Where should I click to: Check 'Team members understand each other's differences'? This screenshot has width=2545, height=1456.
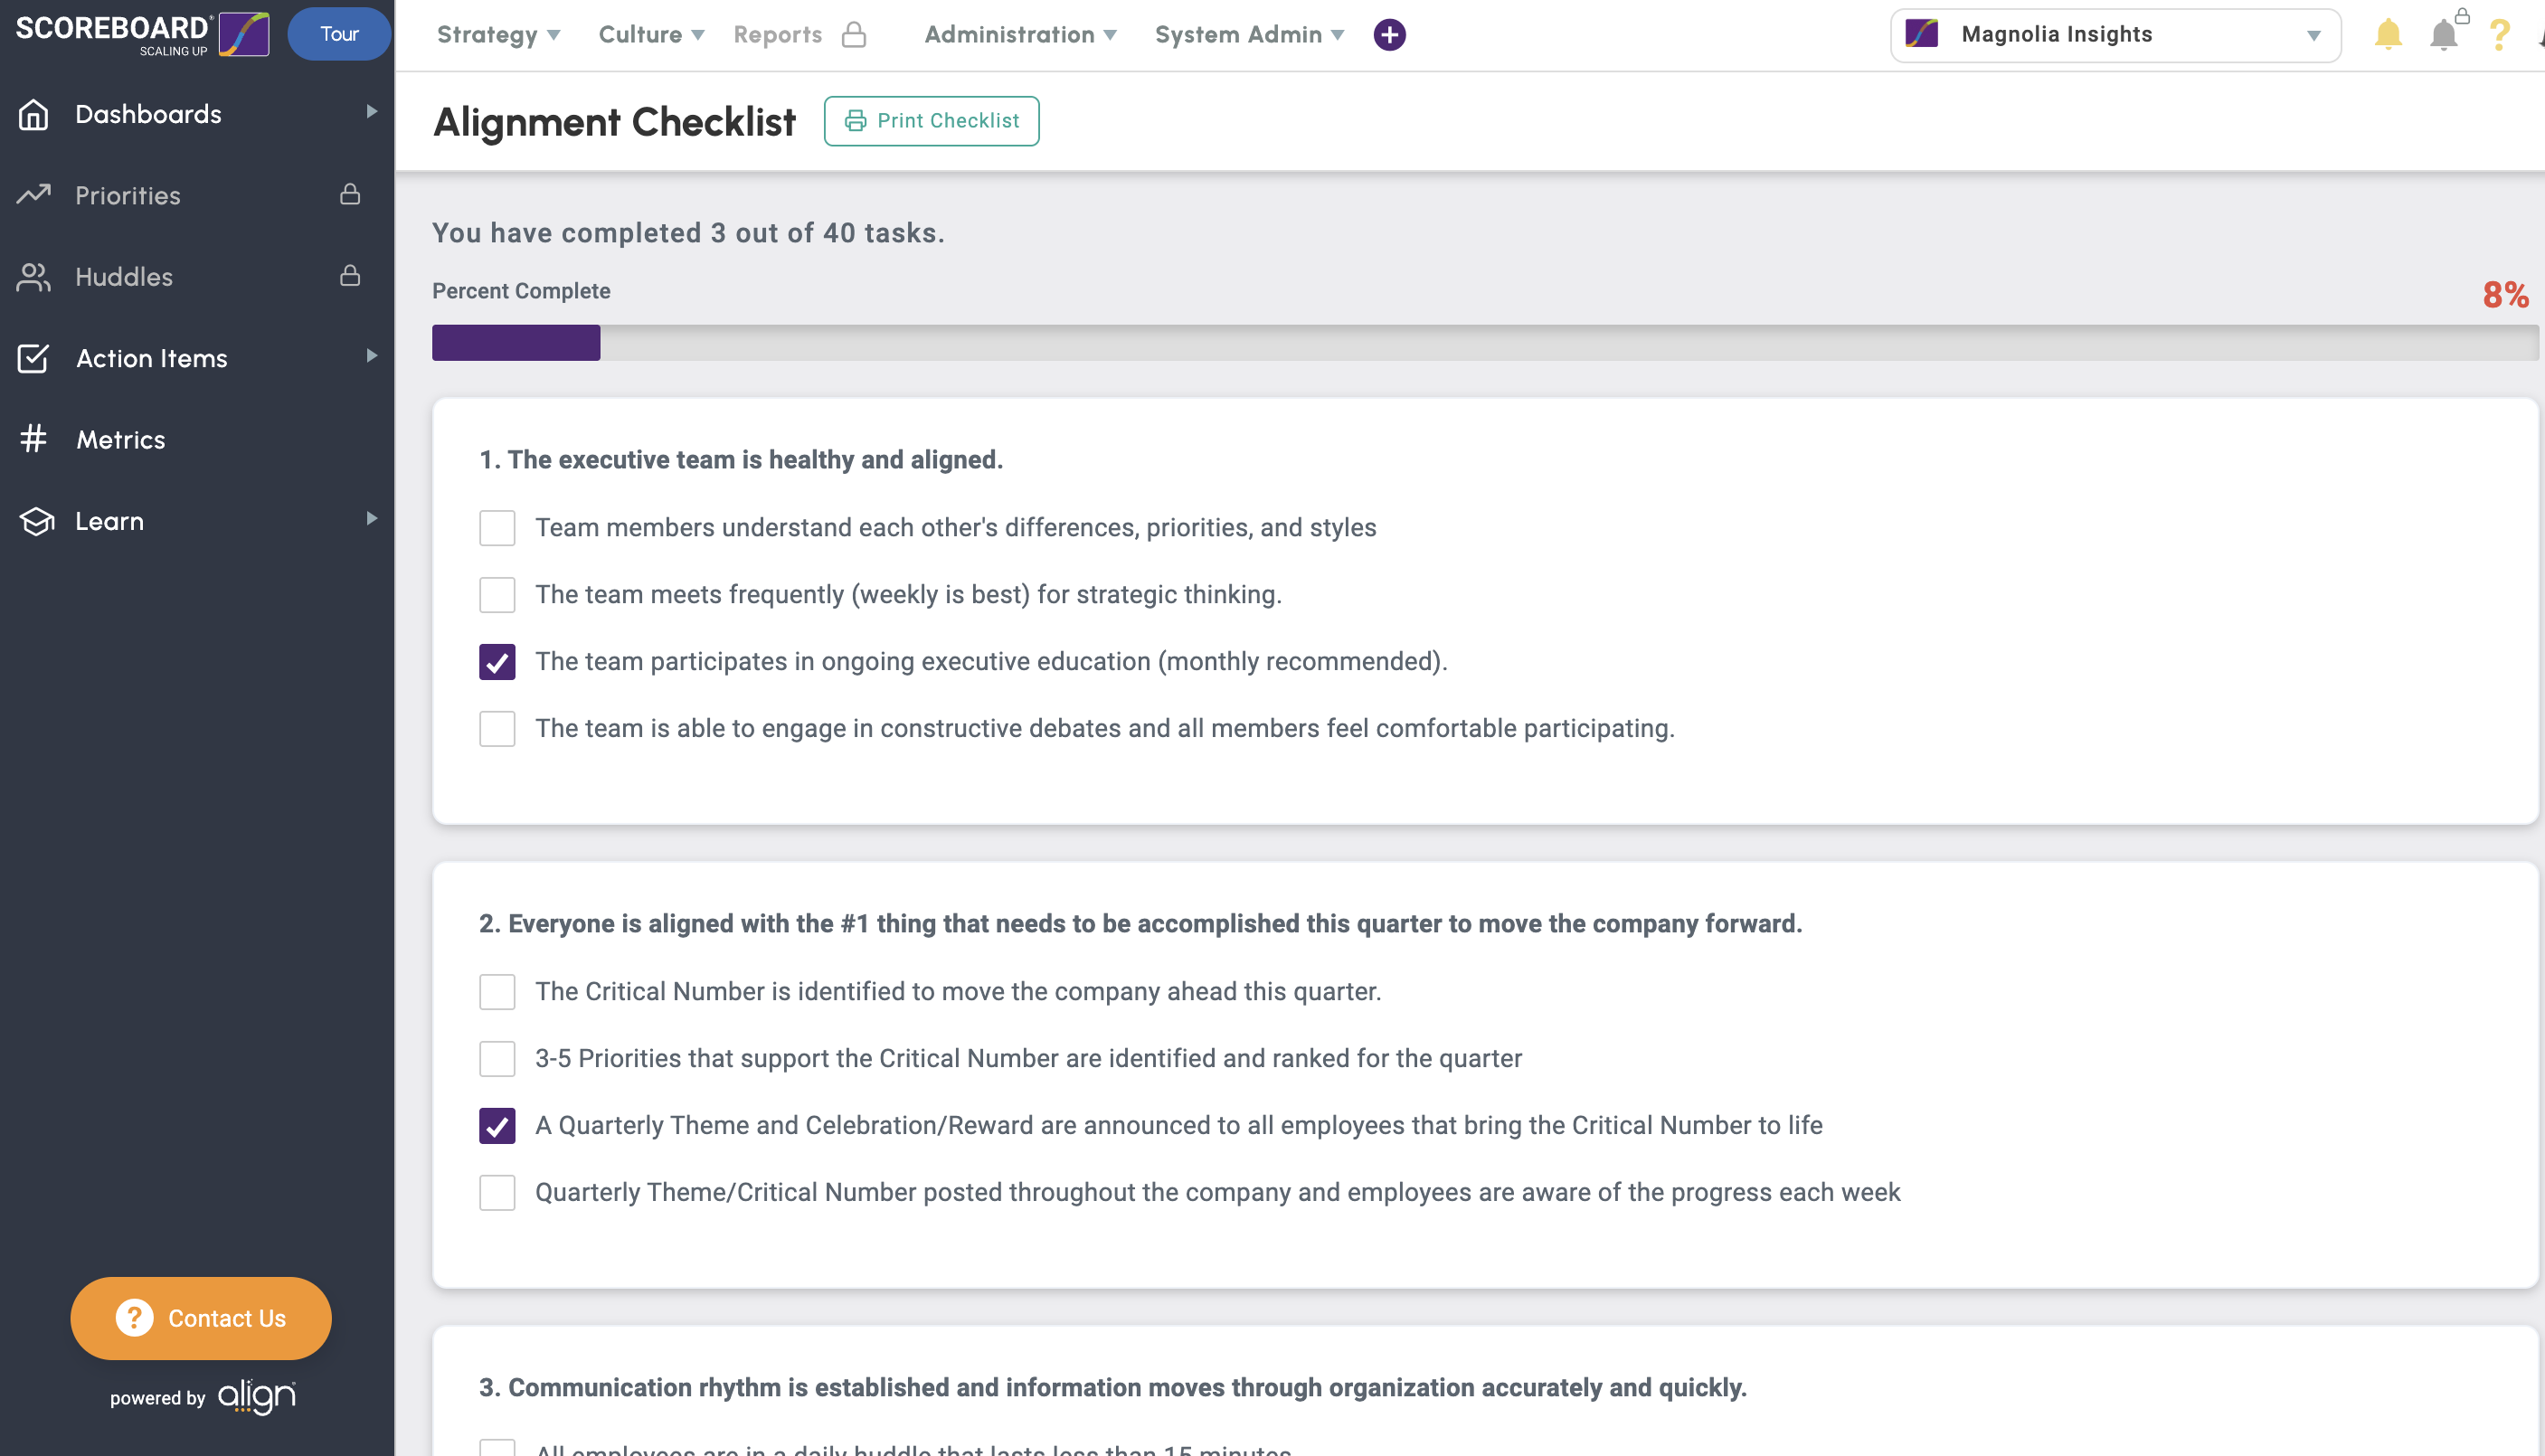(497, 528)
